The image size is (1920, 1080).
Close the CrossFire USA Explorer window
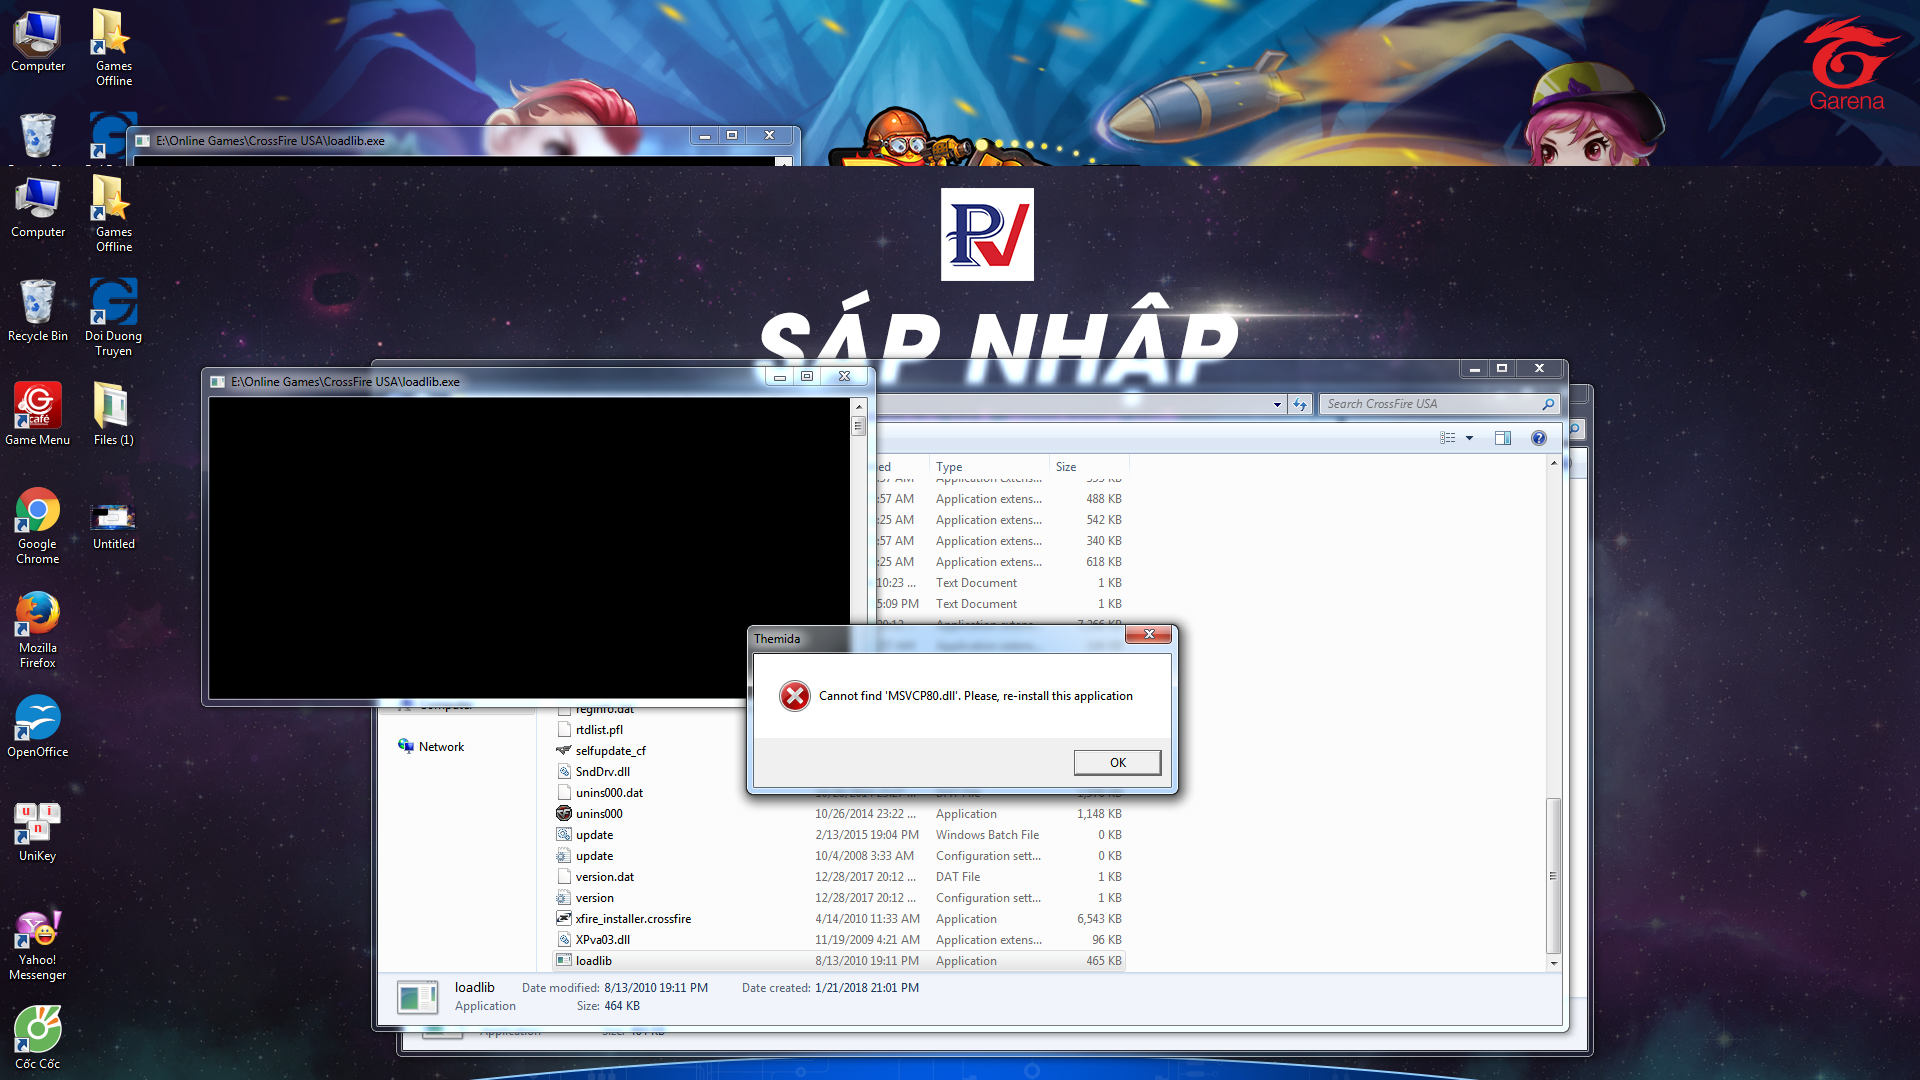1539,368
